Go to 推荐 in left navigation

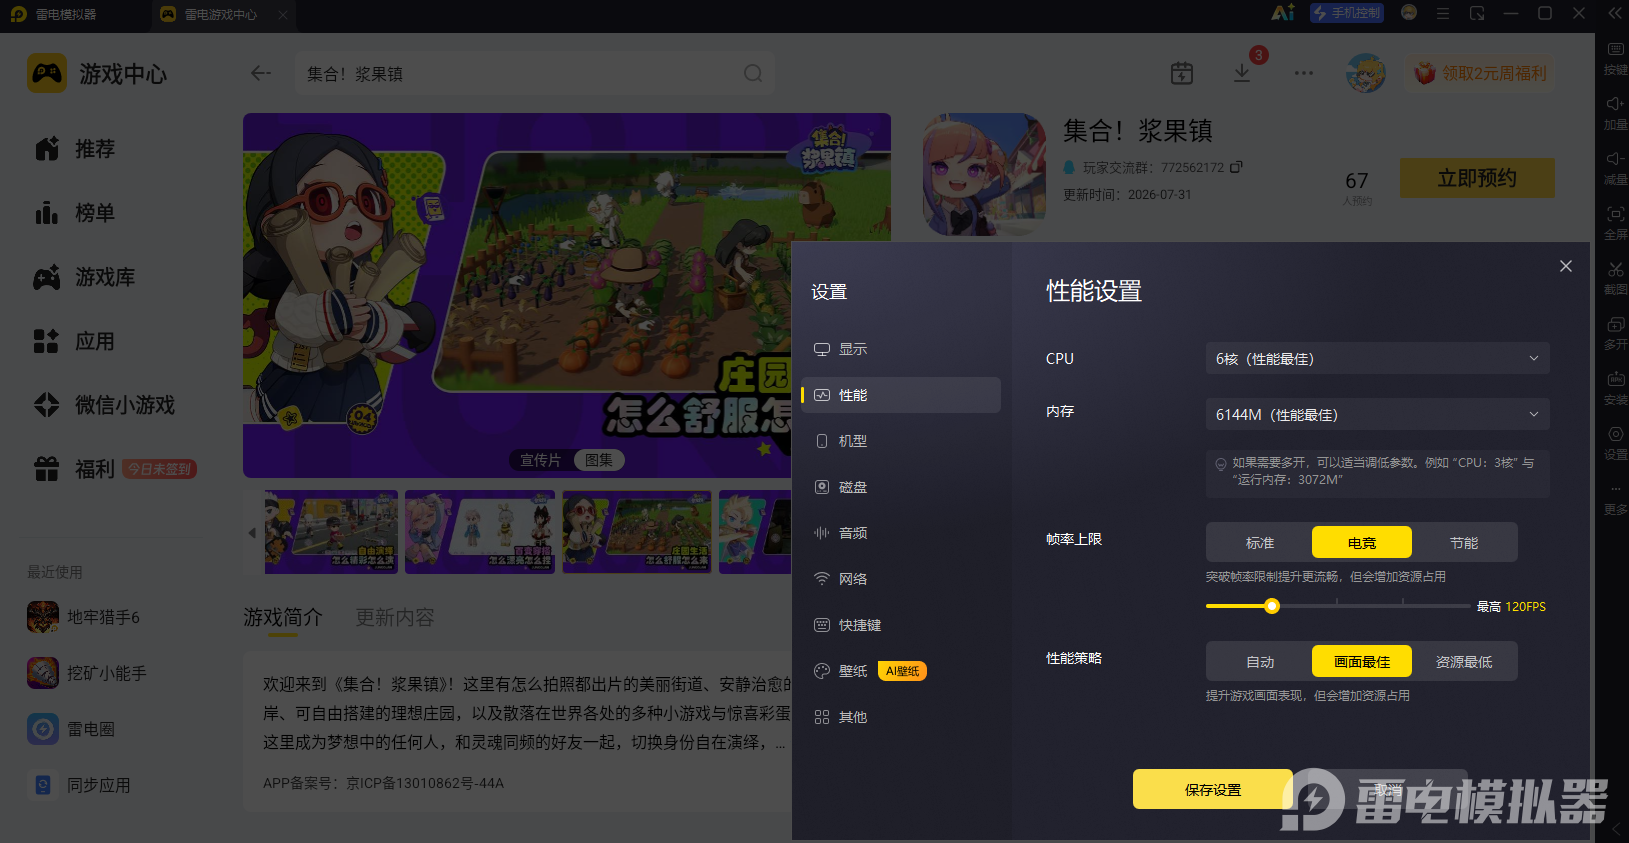click(x=75, y=149)
